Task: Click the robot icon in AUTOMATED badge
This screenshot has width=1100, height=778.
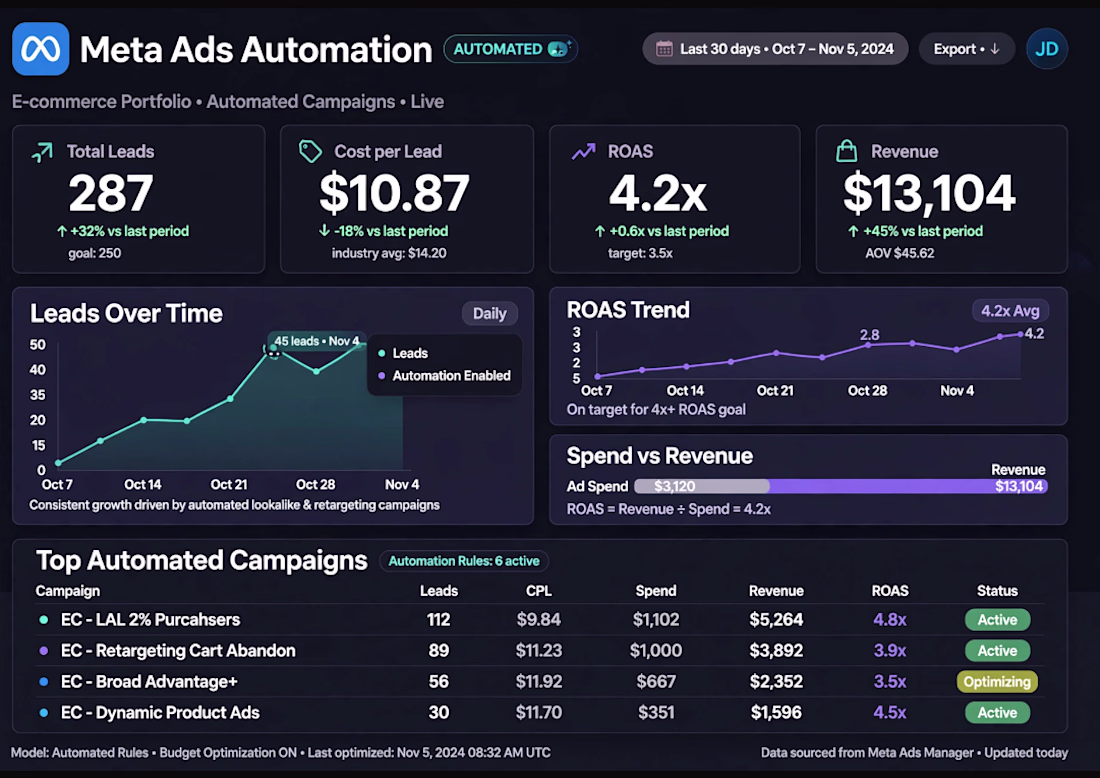Action: click(559, 49)
